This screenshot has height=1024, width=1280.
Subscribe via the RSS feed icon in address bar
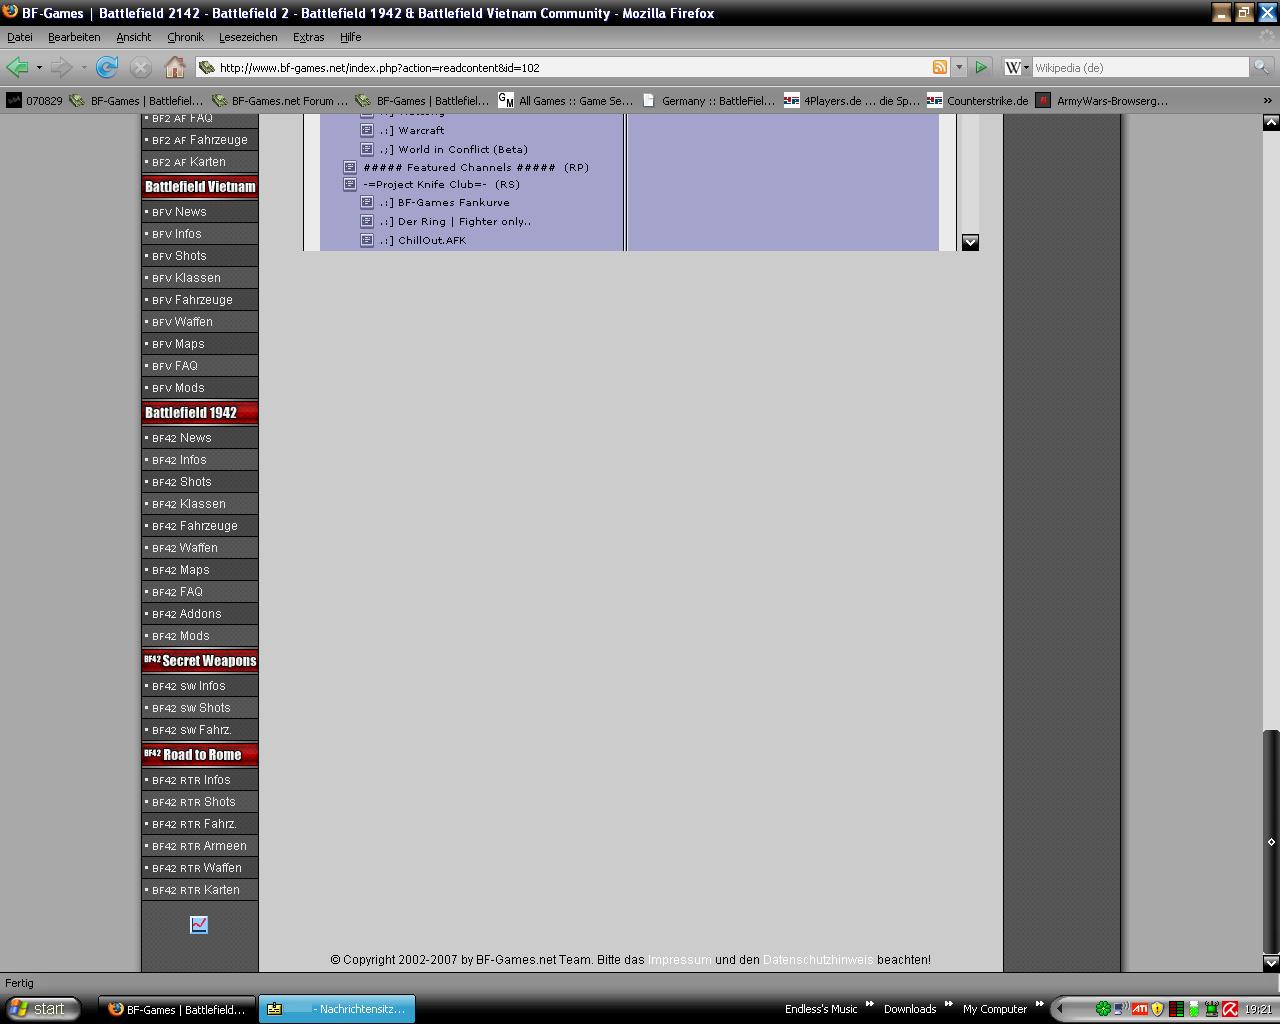pos(939,67)
